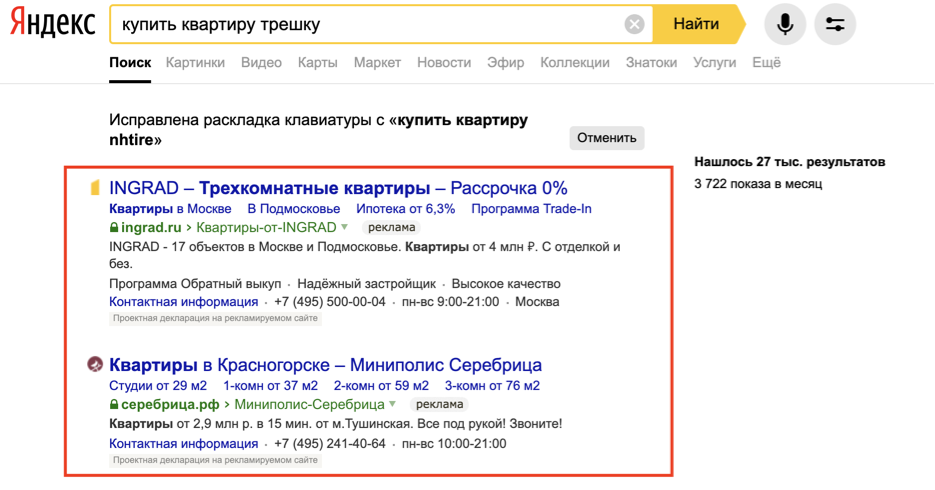Click the Найти search button

pyautogui.click(x=696, y=24)
